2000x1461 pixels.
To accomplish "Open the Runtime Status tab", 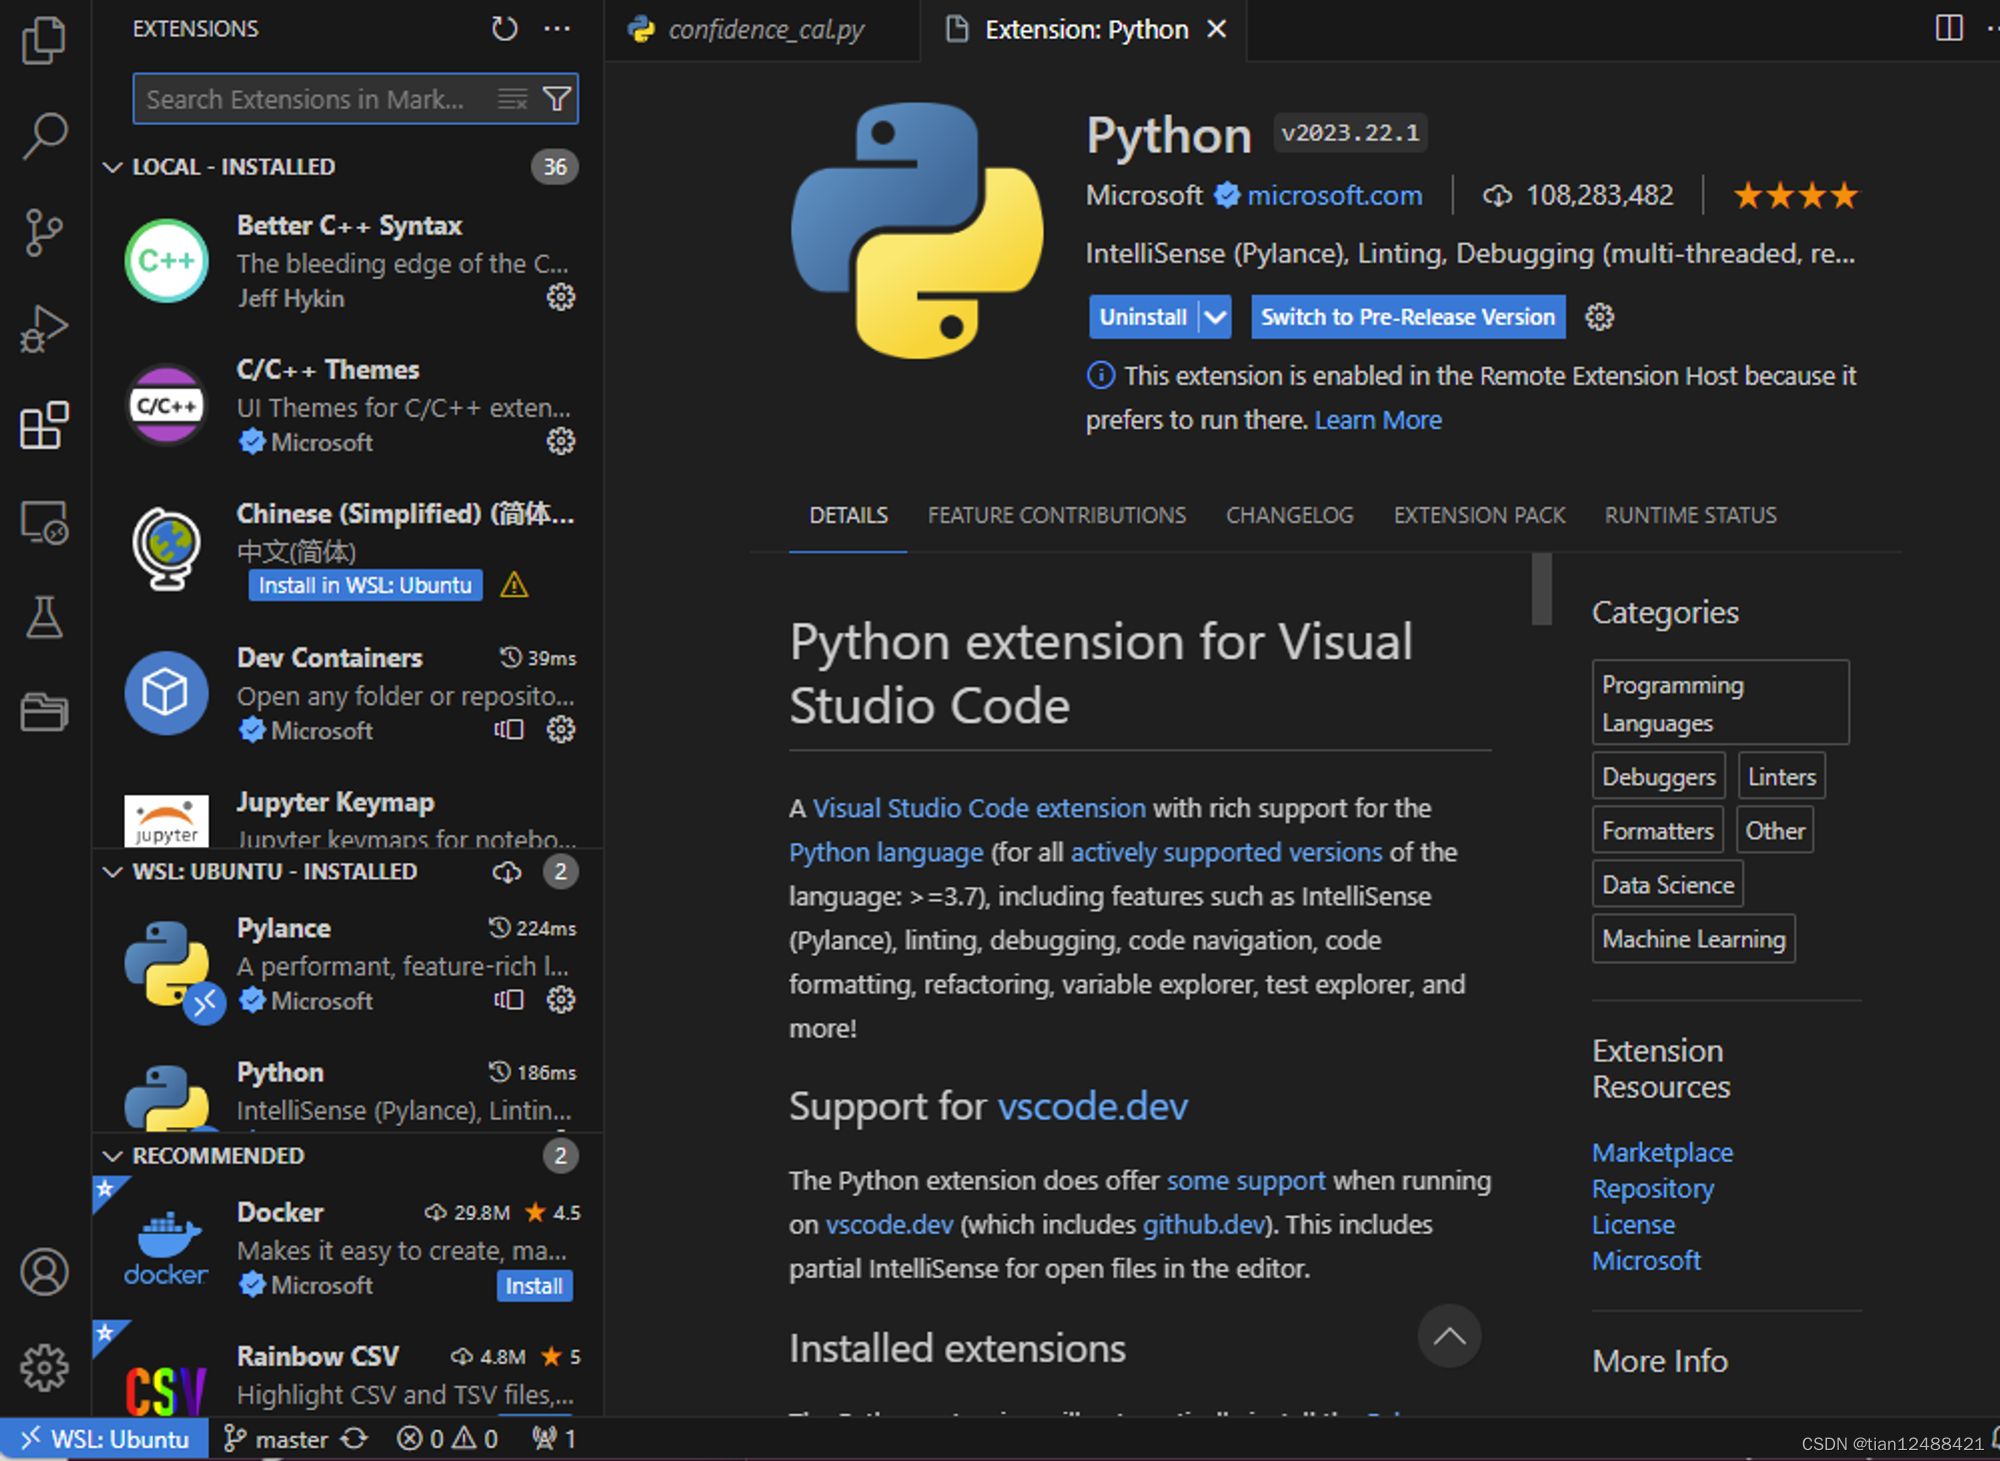I will click(x=1690, y=516).
